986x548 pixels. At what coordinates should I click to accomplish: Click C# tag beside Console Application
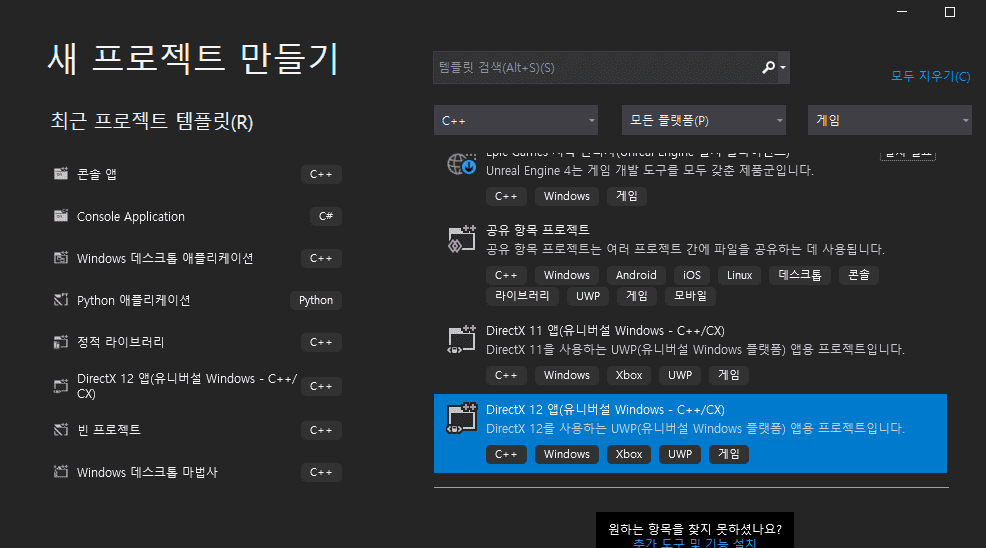(x=326, y=216)
